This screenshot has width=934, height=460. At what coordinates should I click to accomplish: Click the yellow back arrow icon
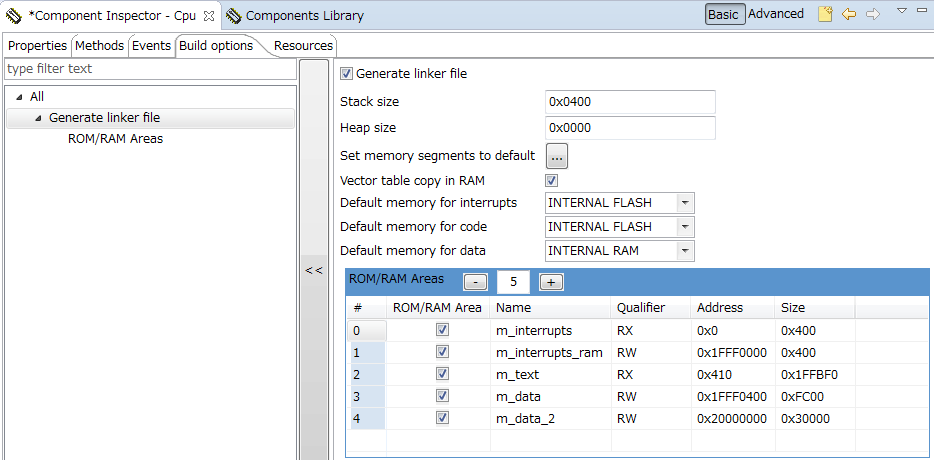point(849,14)
